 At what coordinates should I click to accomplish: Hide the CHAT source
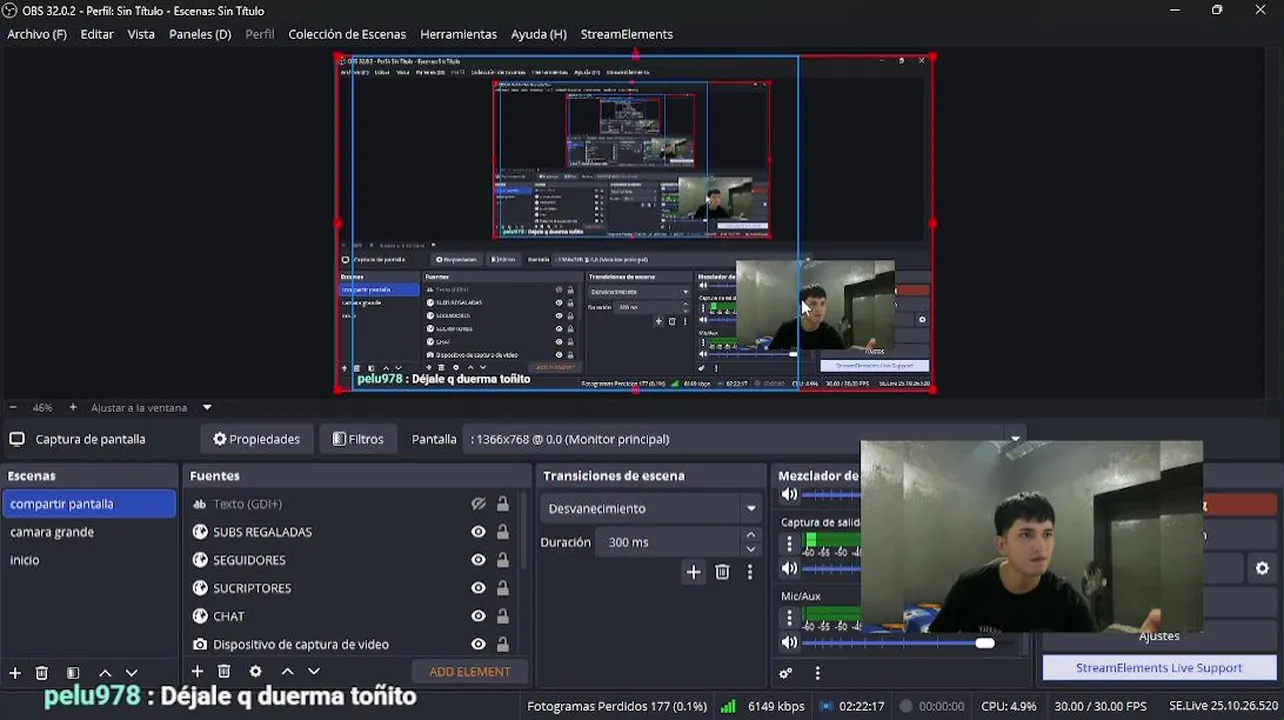click(478, 616)
